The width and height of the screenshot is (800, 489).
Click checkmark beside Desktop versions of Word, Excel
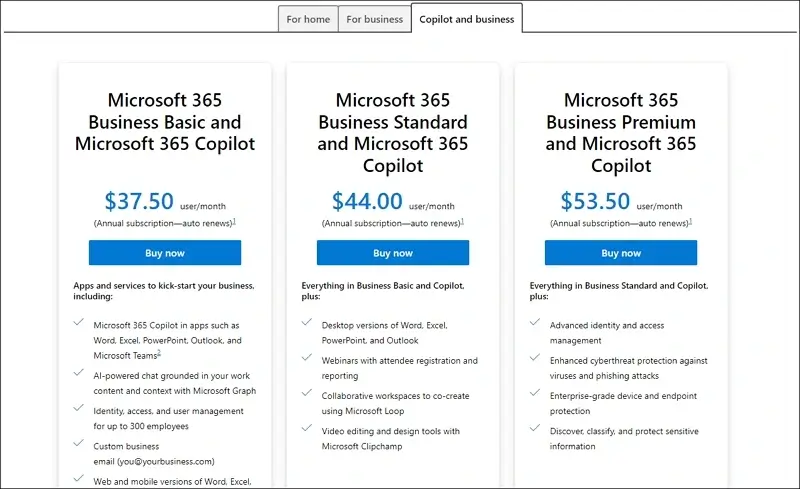point(307,322)
